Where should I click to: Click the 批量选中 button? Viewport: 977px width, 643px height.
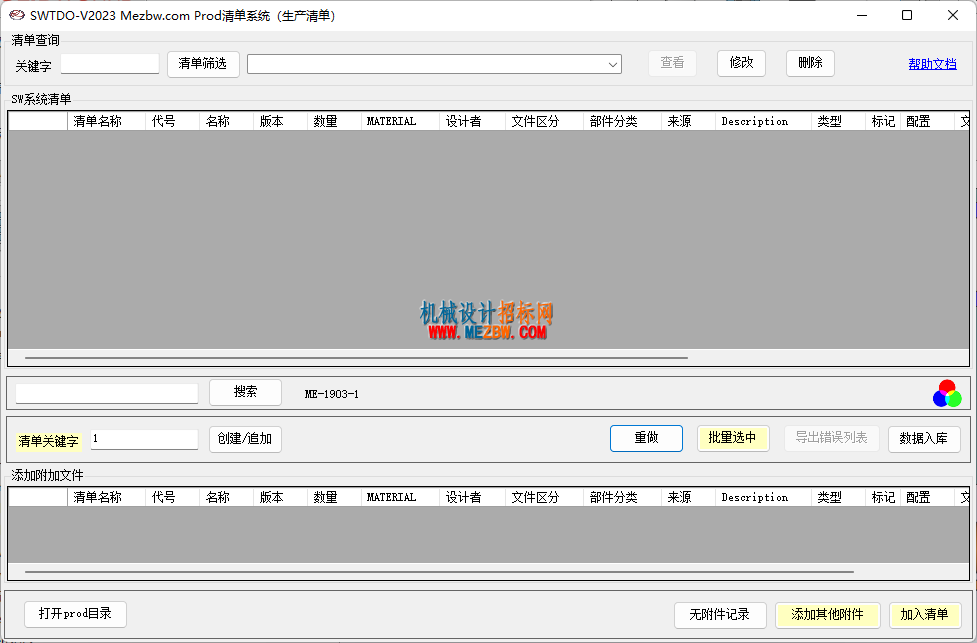click(x=733, y=439)
